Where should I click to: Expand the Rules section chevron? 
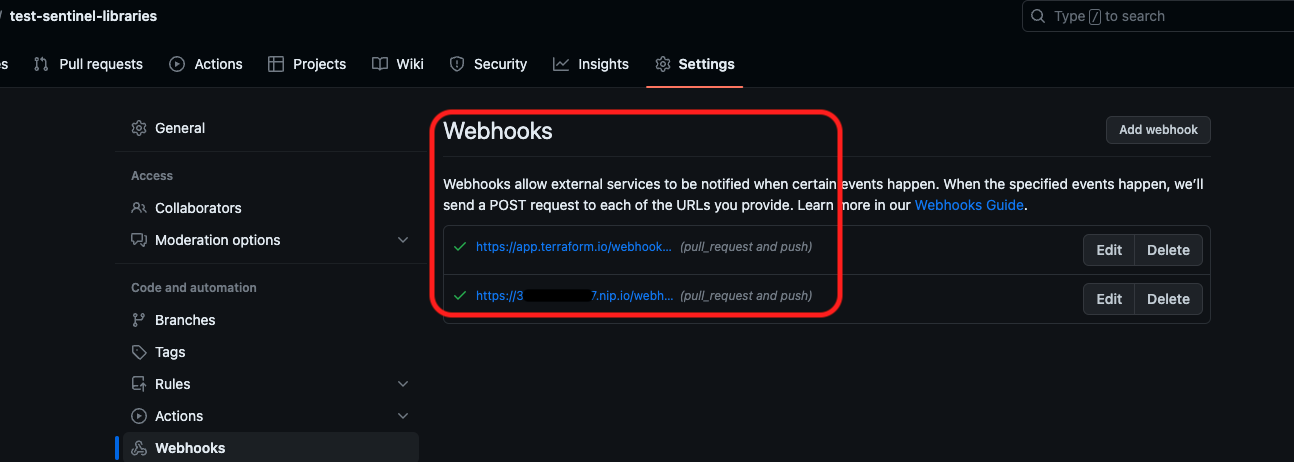point(403,384)
